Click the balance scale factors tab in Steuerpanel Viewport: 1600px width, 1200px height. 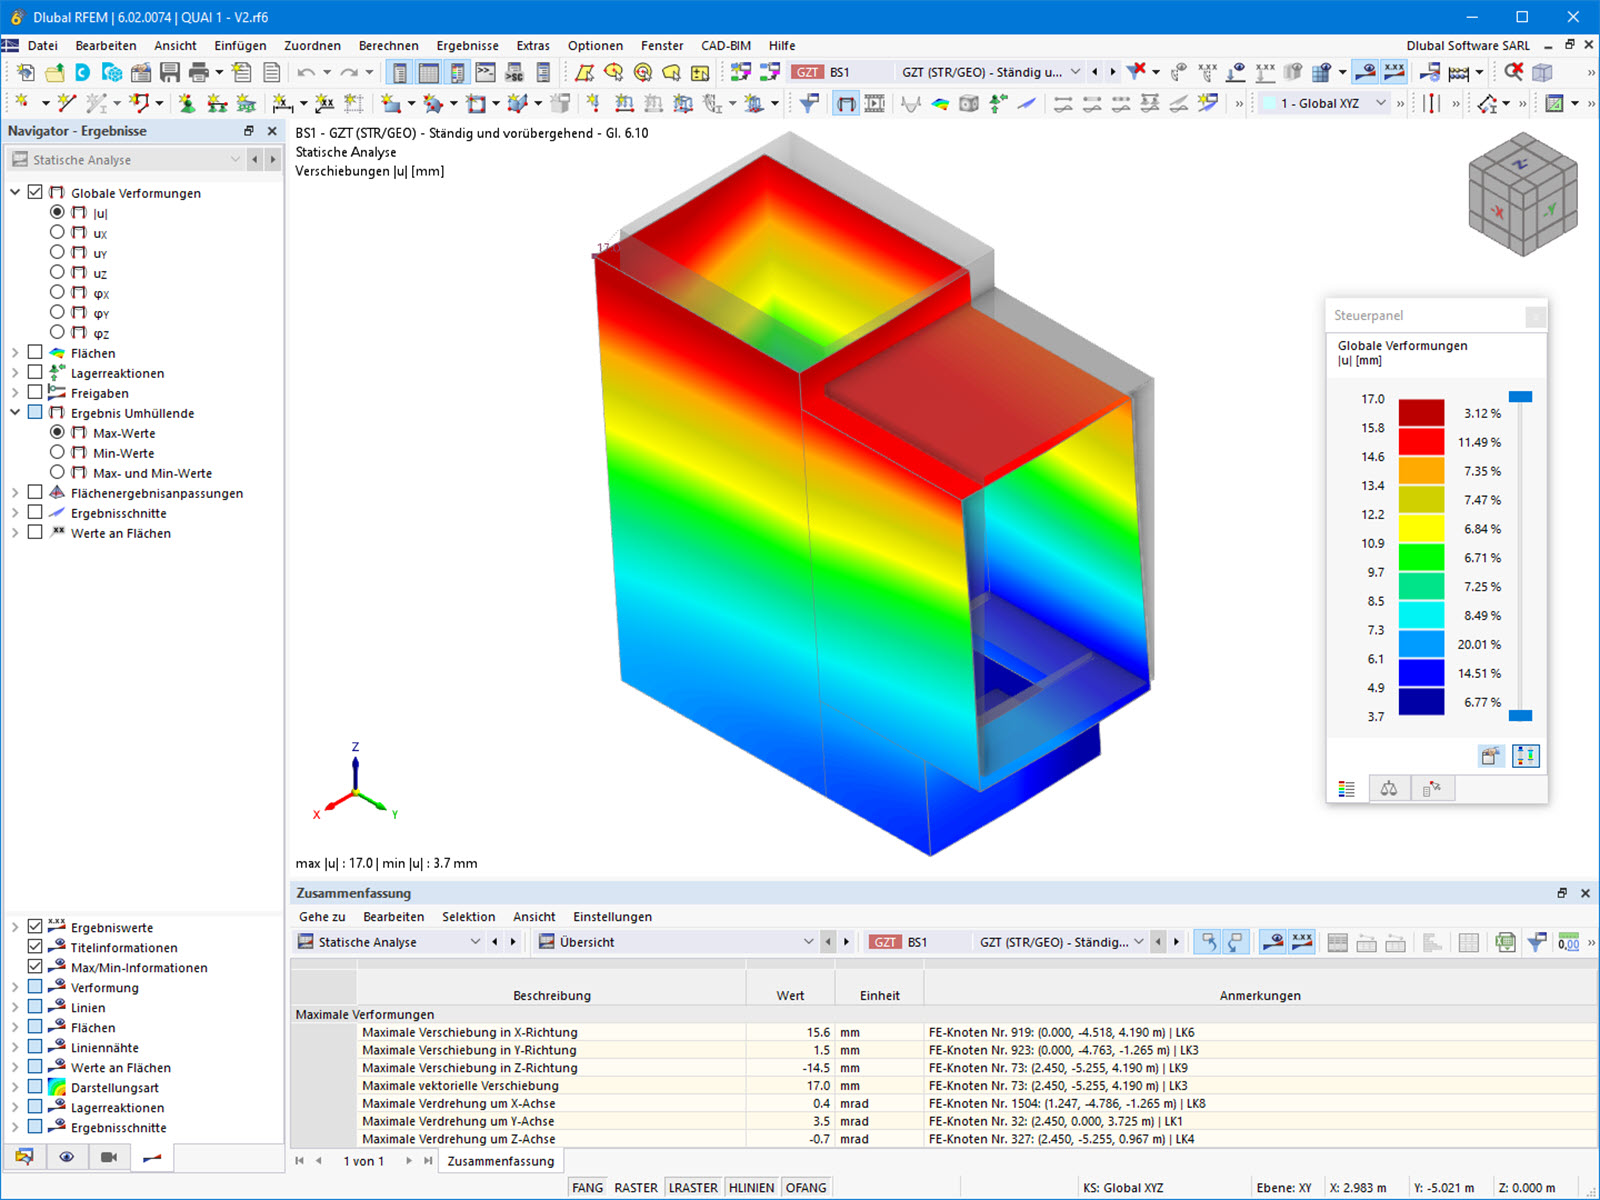1389,789
